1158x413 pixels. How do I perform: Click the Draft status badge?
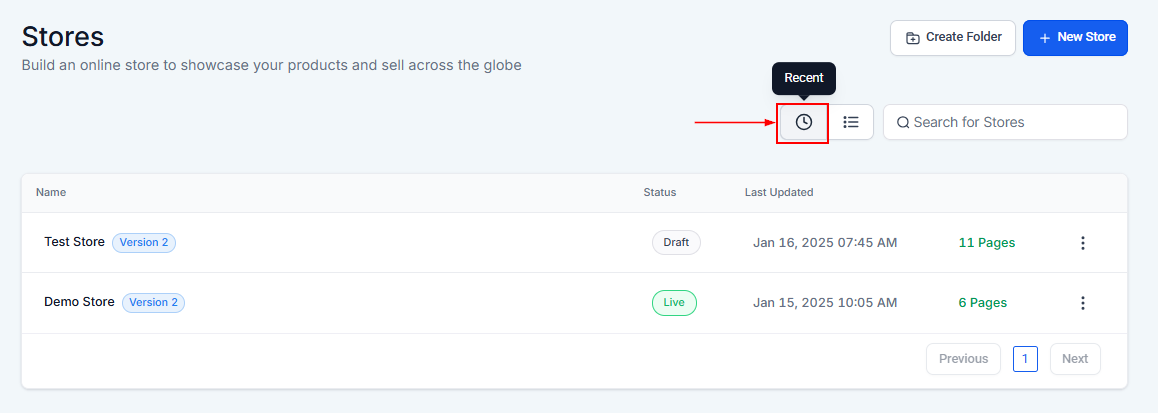(676, 243)
